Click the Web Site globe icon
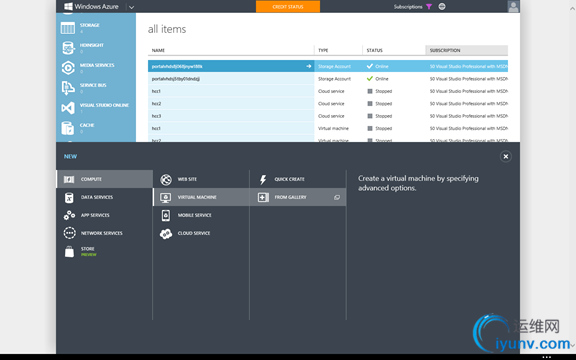The image size is (576, 360). 166,179
